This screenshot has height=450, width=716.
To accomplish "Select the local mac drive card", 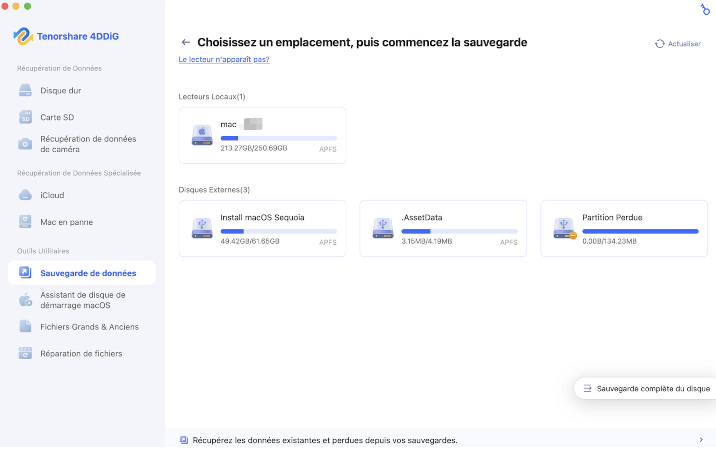I will (262, 135).
